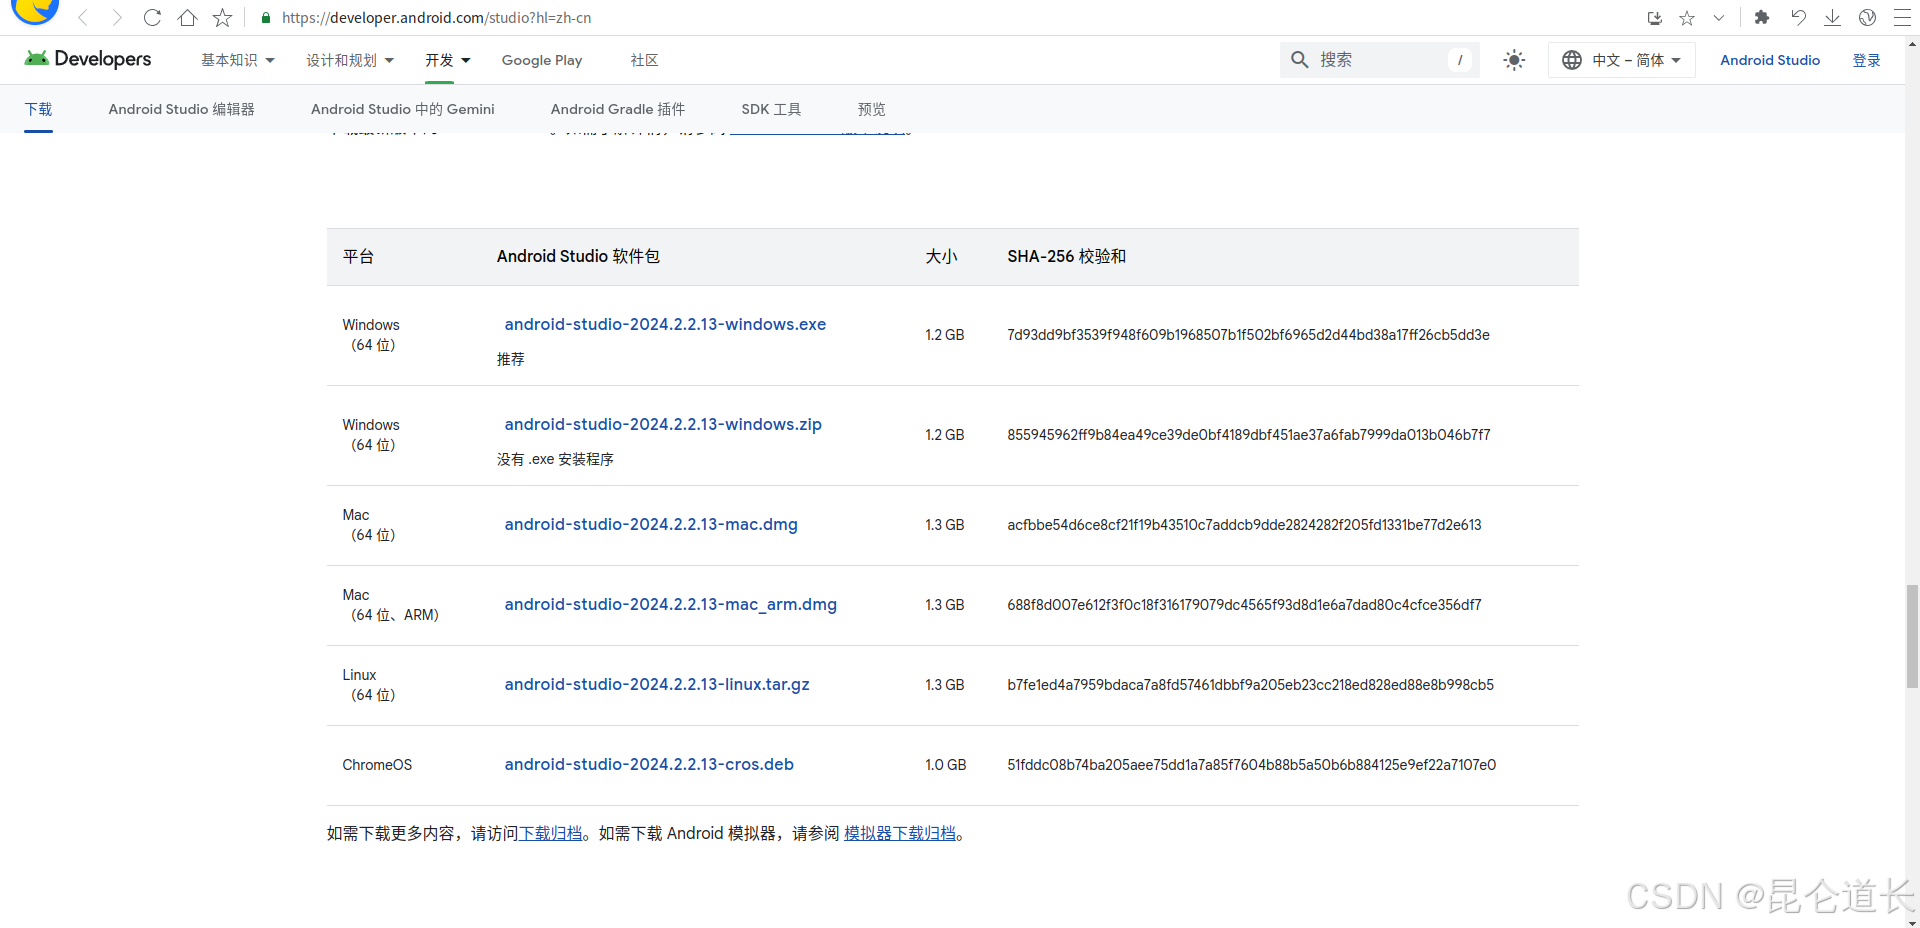
Task: Click the 登录 sign-in link
Action: (1866, 60)
